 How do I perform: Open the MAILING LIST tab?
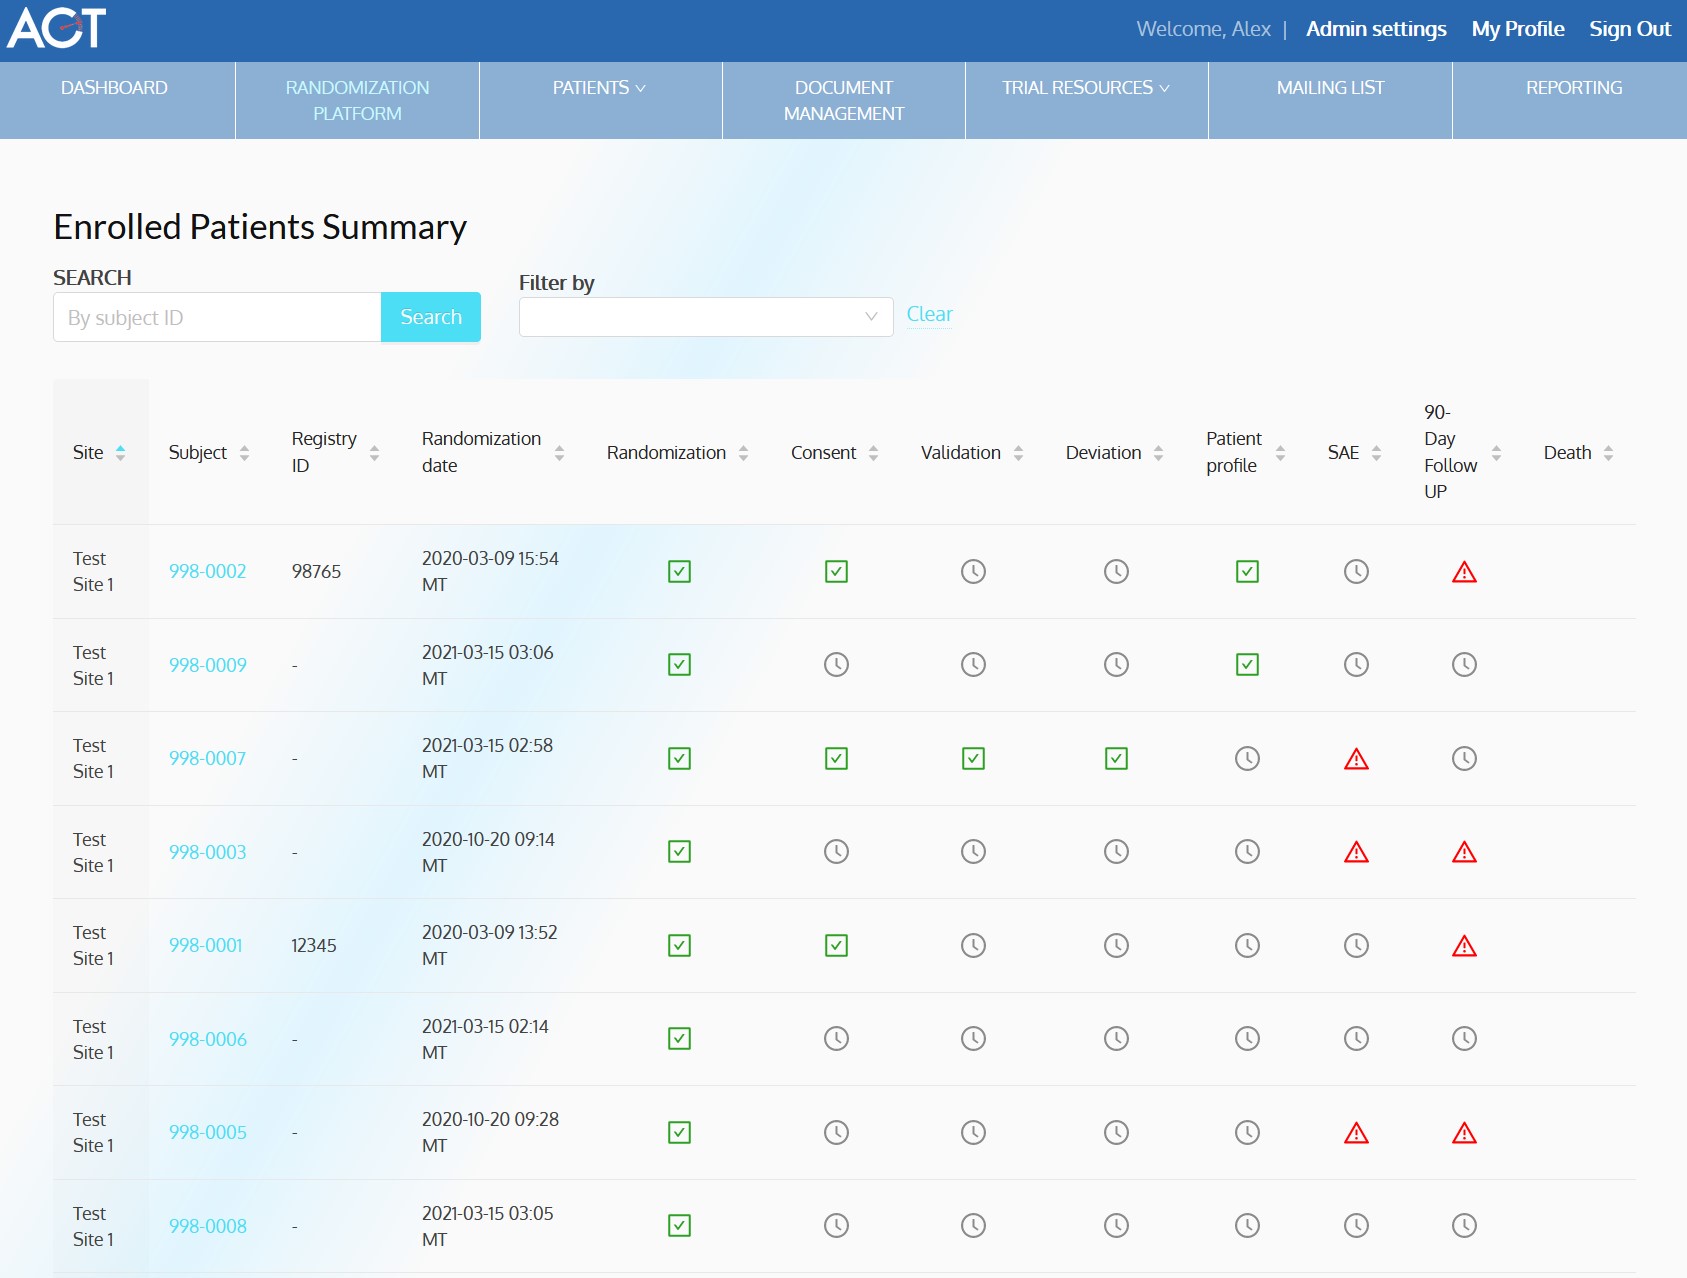click(x=1330, y=88)
